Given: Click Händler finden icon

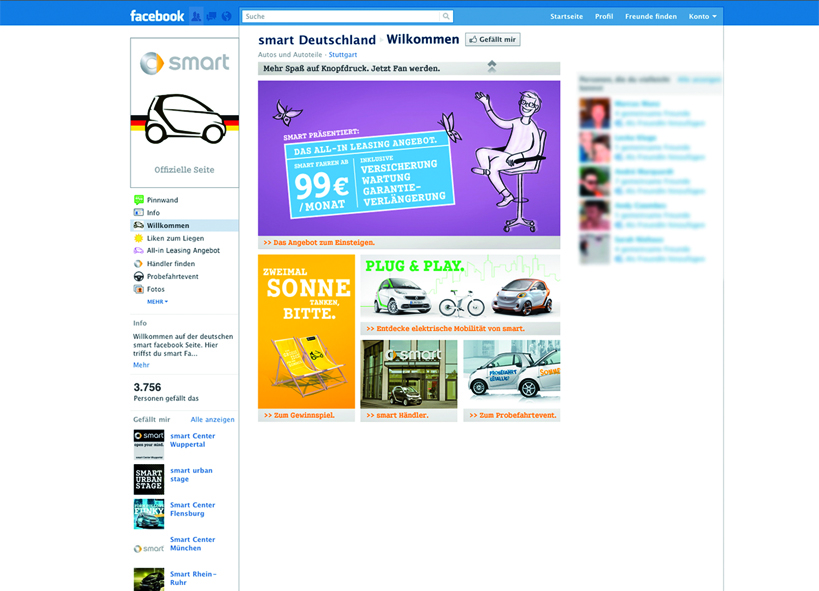Looking at the screenshot, I should pos(138,263).
